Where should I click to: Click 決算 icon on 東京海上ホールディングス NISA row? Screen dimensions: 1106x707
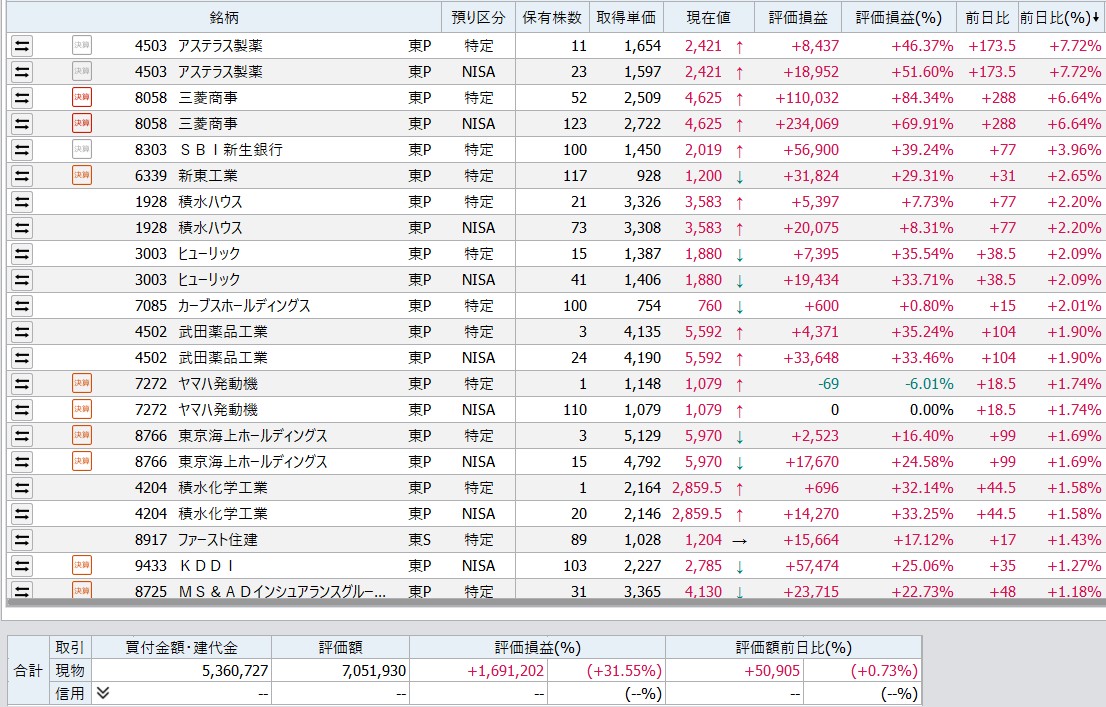[82, 461]
